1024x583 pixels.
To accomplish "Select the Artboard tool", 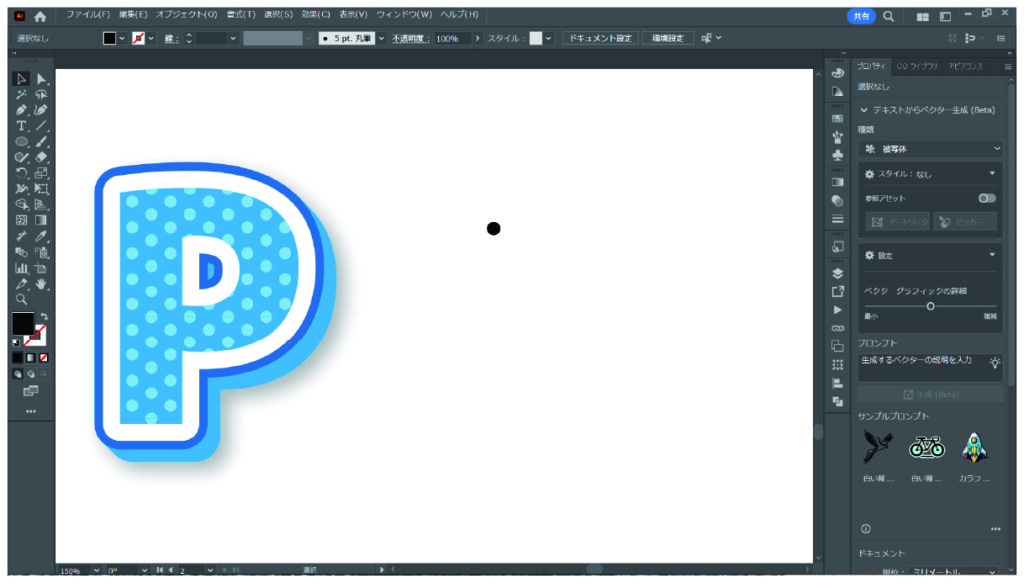I will point(41,268).
